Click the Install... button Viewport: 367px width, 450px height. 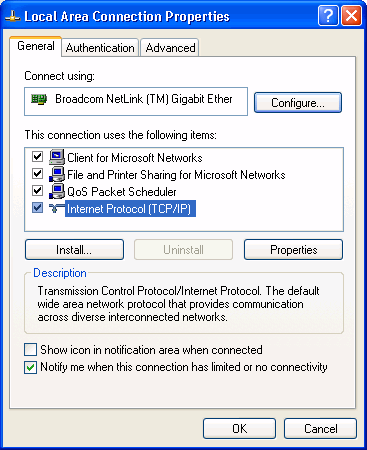74,250
